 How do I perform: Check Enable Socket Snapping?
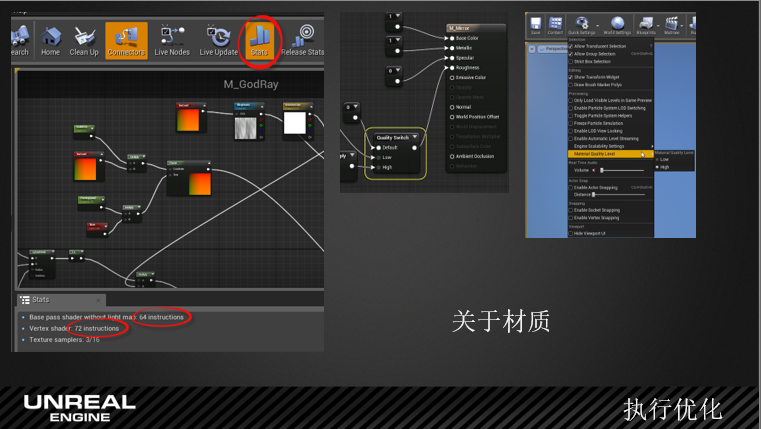point(571,210)
